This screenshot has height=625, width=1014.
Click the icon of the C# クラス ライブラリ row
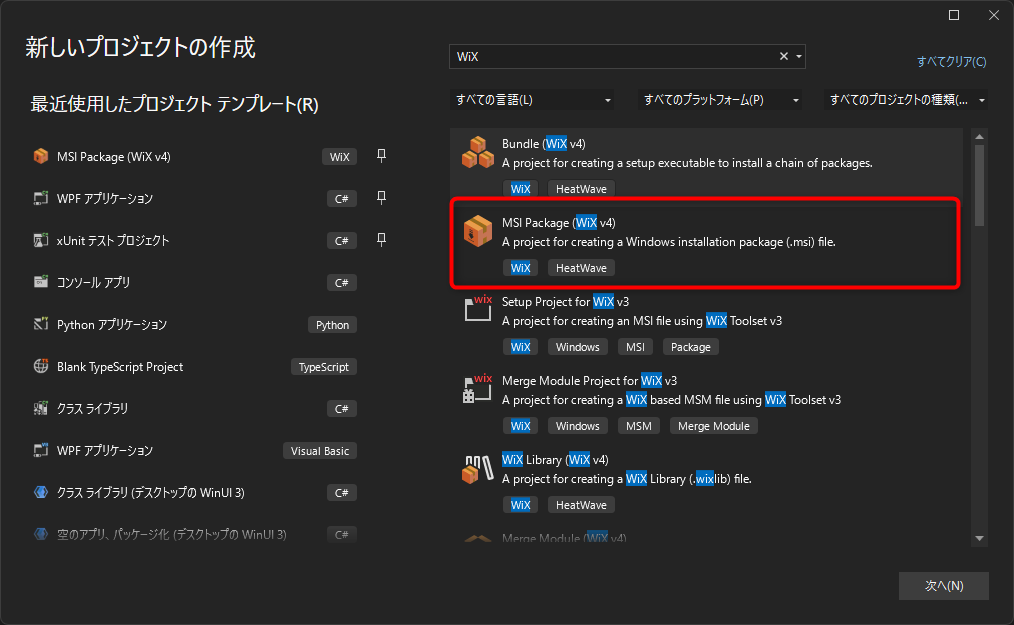click(41, 408)
